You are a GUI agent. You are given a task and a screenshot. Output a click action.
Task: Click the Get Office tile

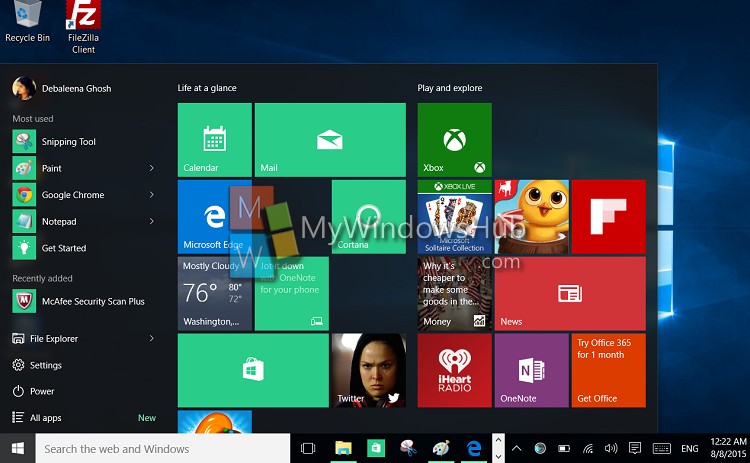click(x=608, y=371)
